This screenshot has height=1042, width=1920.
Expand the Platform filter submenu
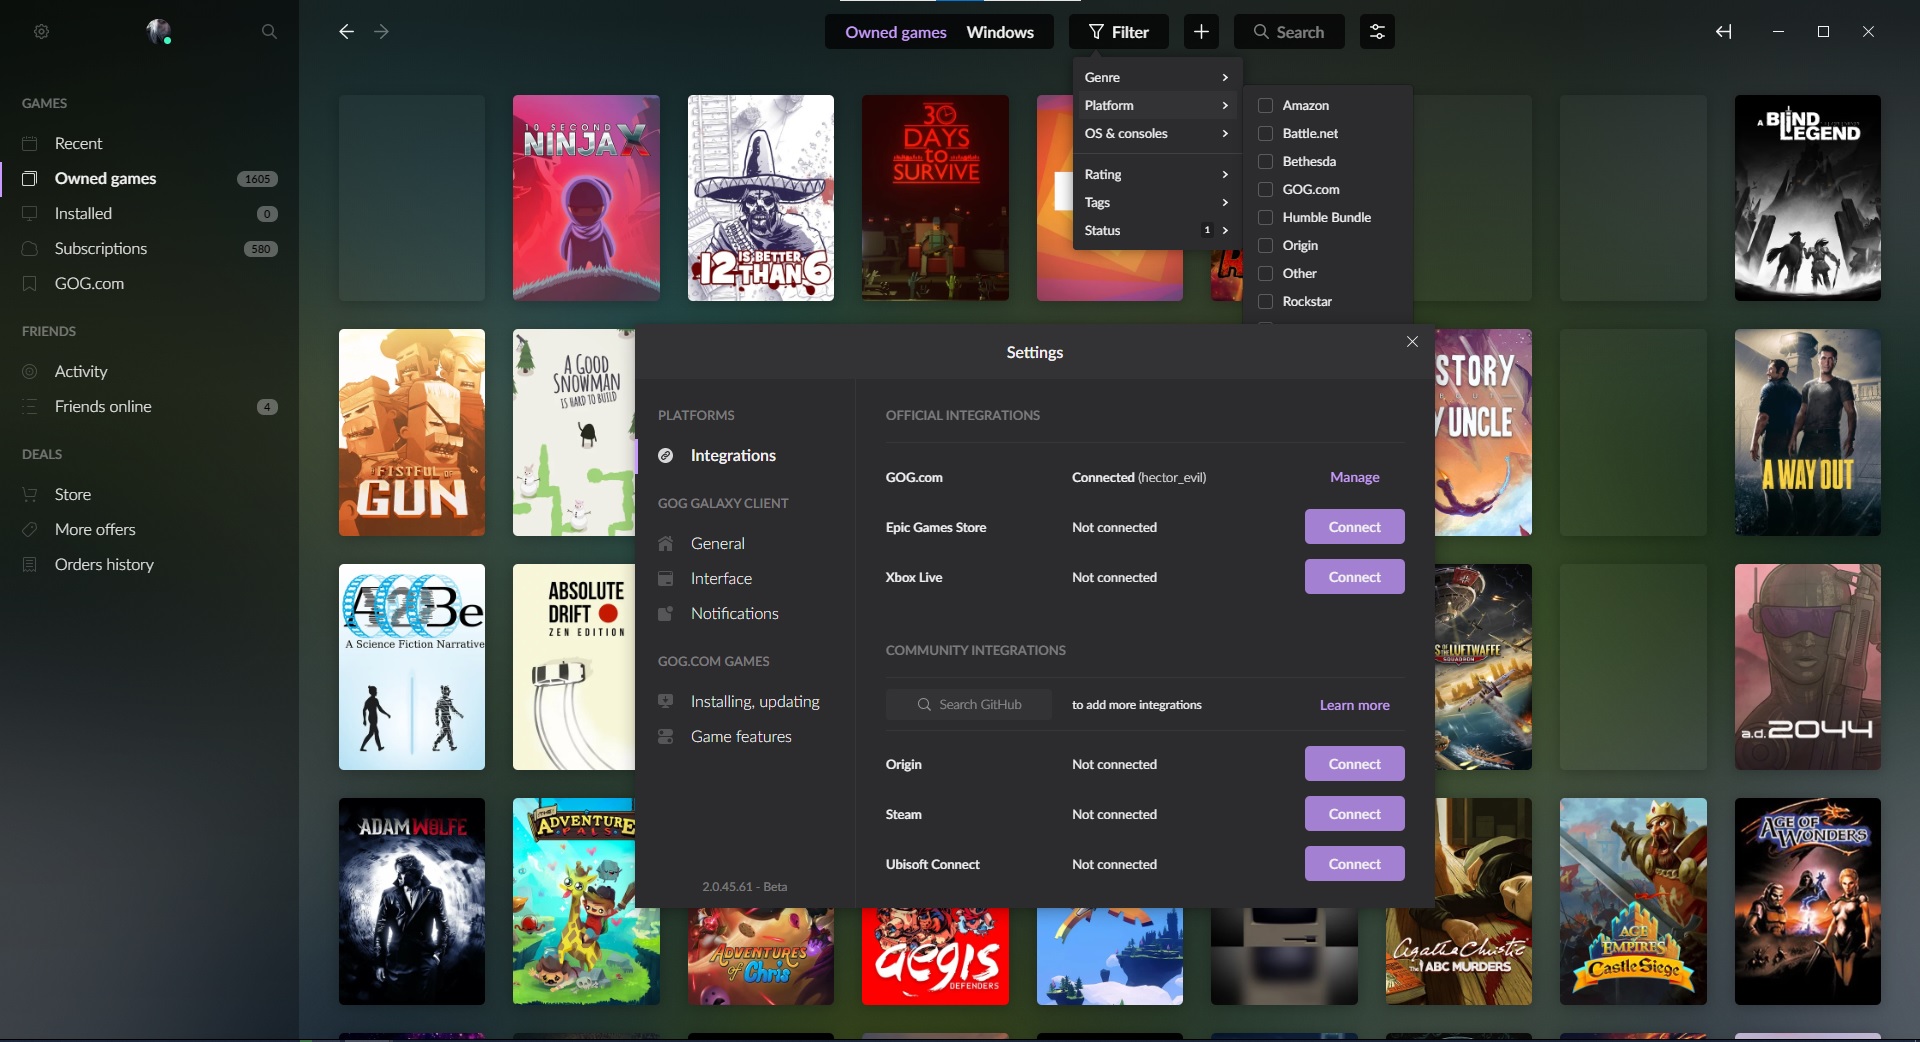coord(1157,105)
